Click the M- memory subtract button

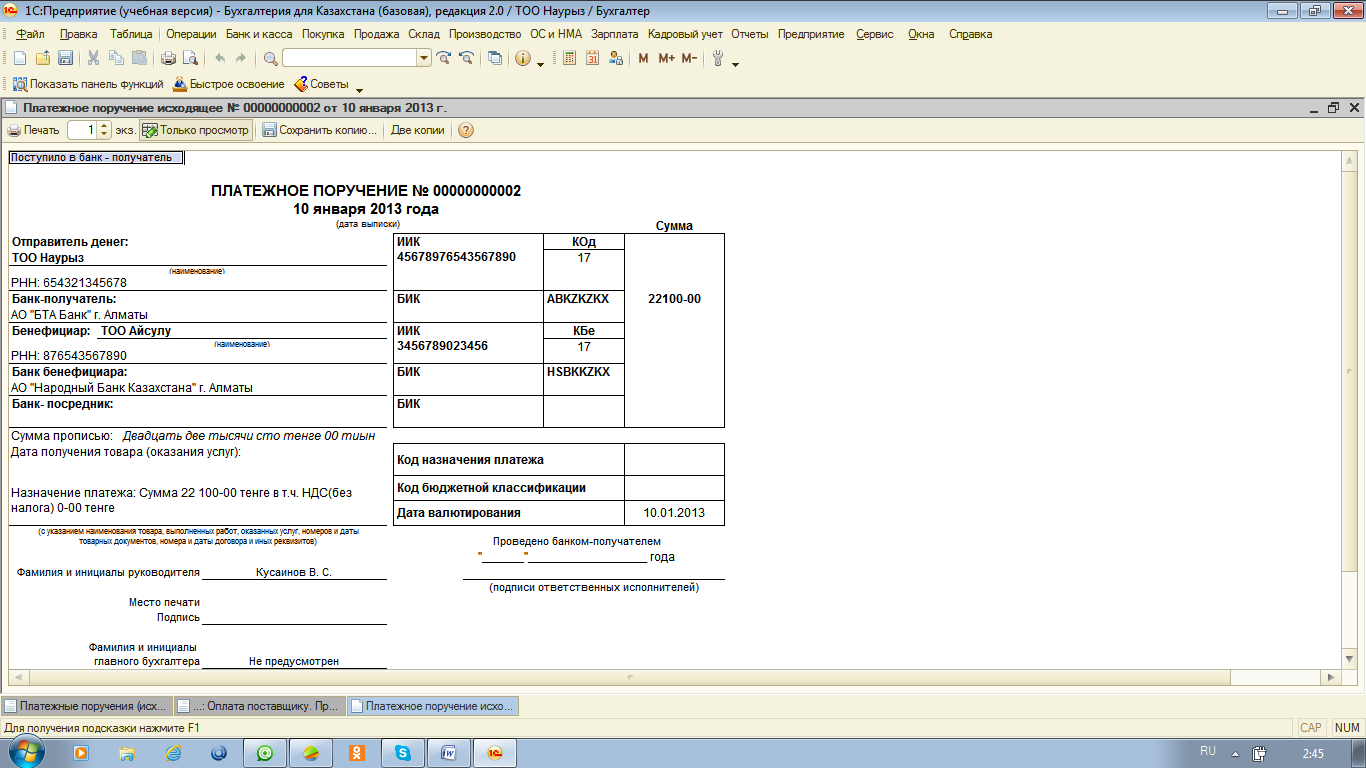[689, 58]
